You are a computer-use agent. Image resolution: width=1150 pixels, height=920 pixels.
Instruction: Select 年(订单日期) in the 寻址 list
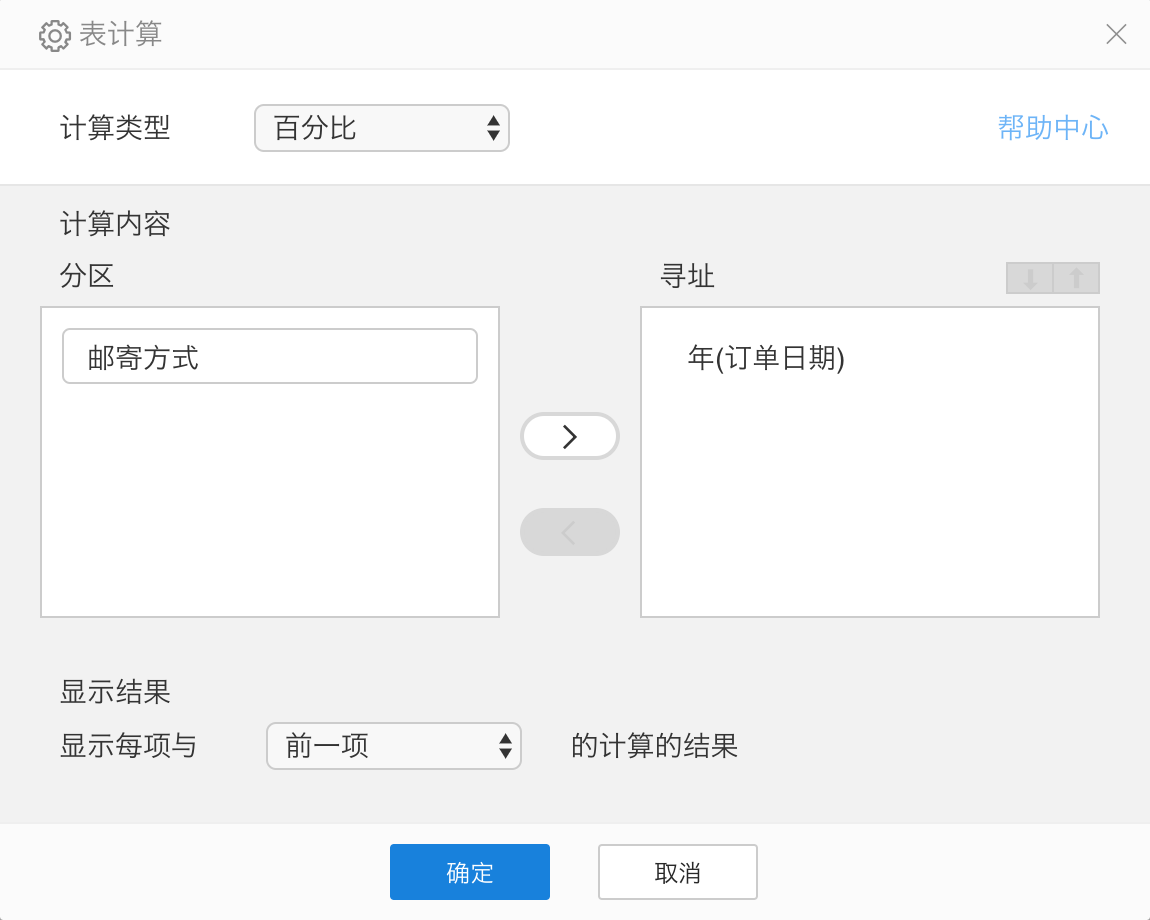click(766, 358)
